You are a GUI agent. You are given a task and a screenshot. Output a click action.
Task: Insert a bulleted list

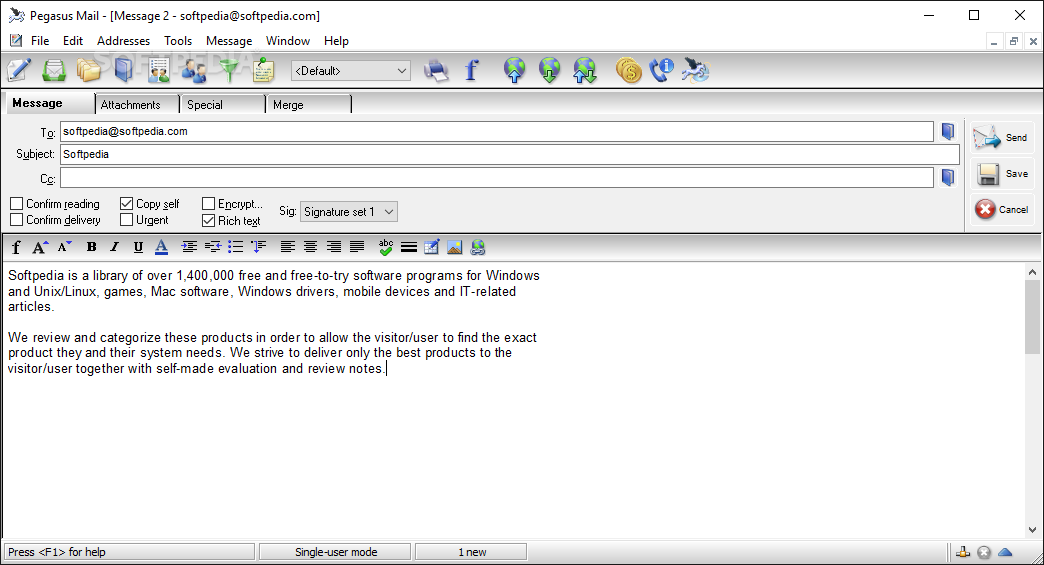pos(235,247)
